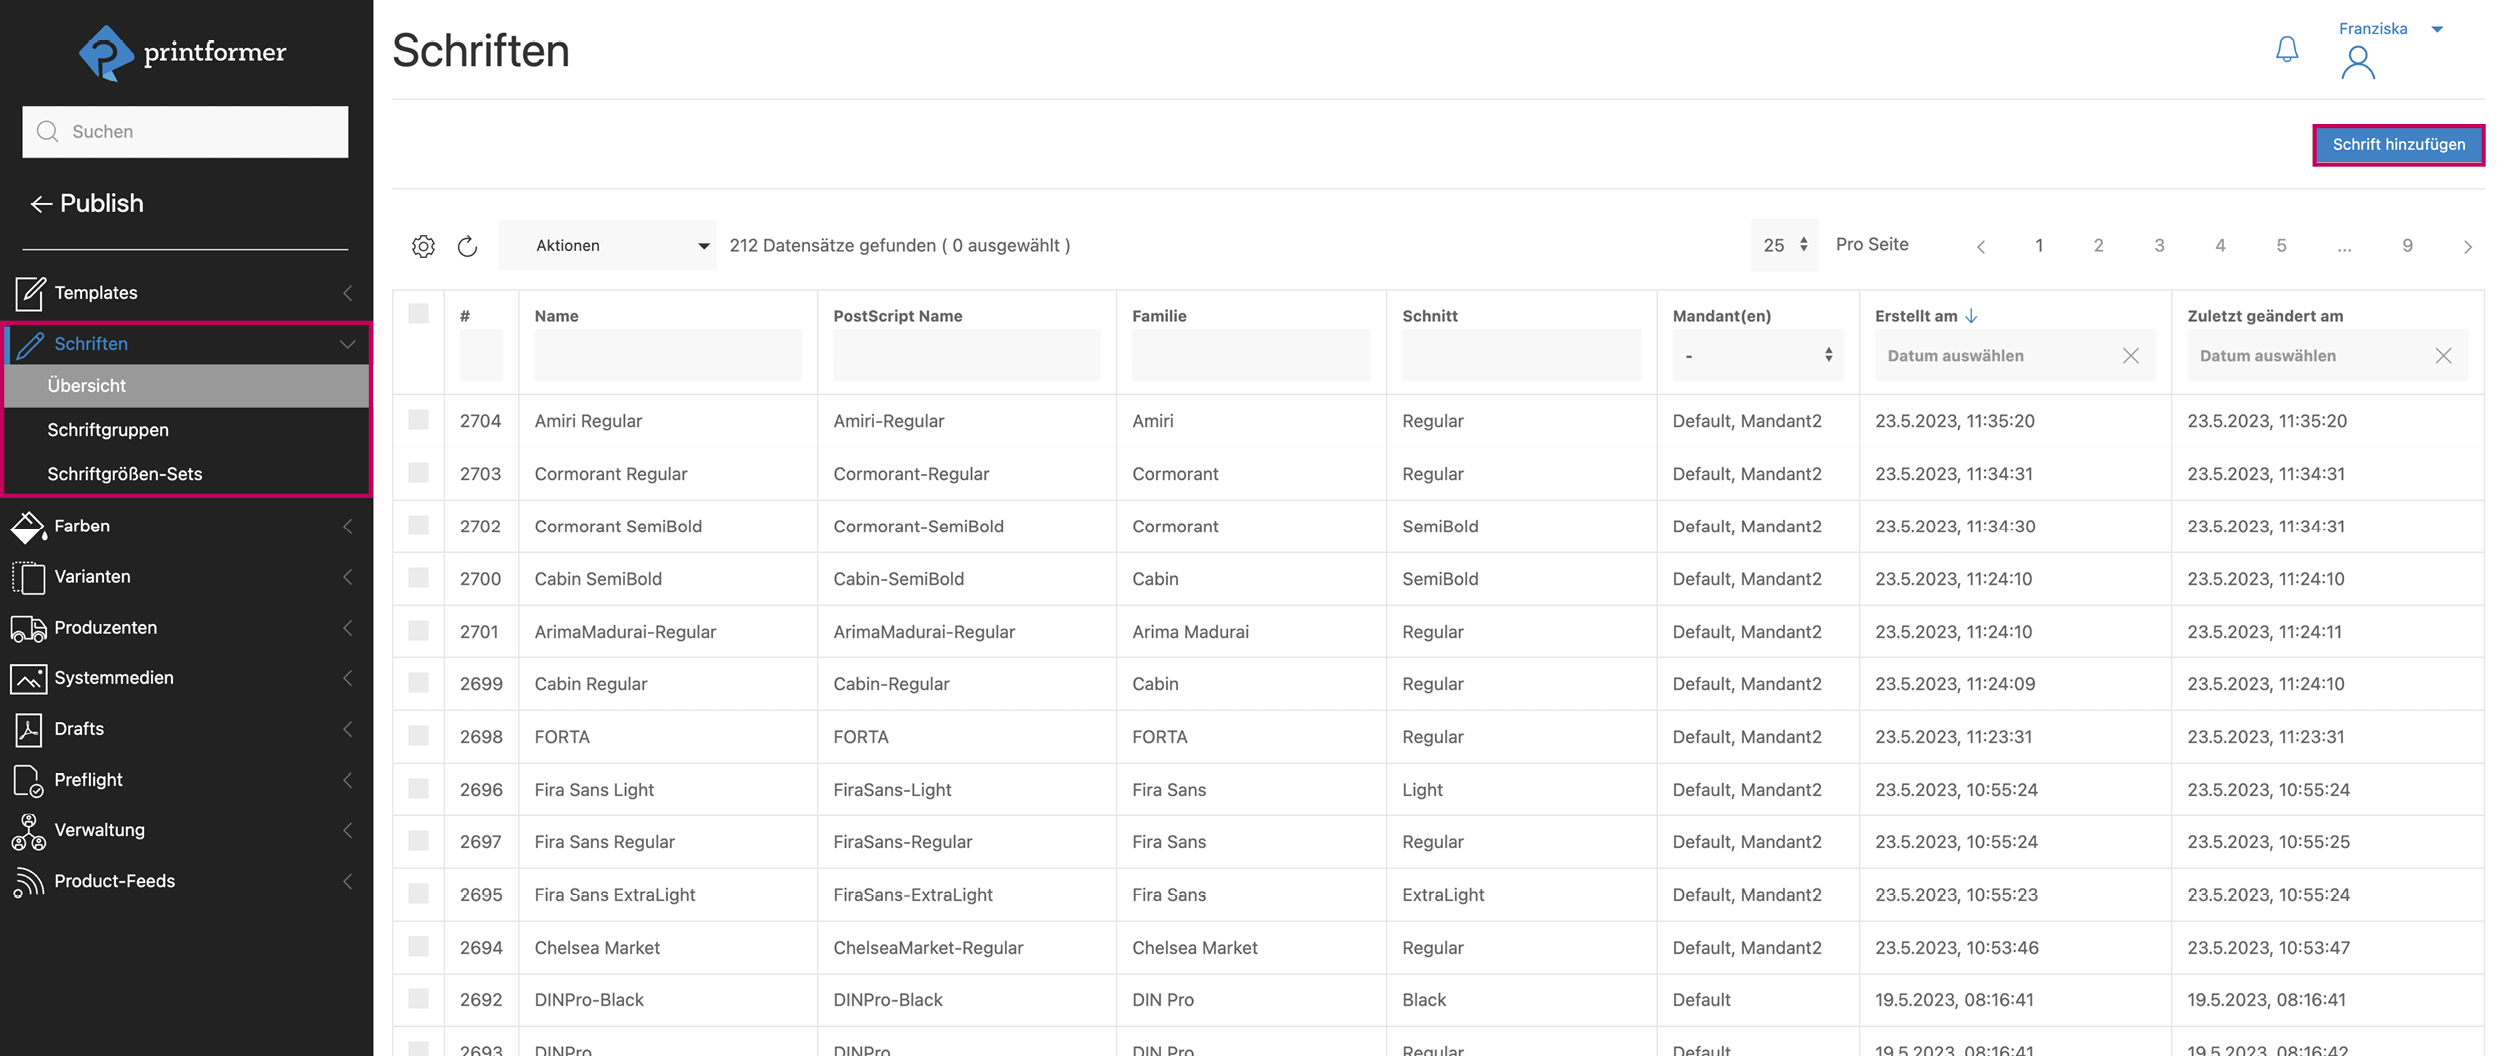Viewport: 2500px width, 1056px height.
Task: Clear the Erstellt am date filter
Action: 2130,356
